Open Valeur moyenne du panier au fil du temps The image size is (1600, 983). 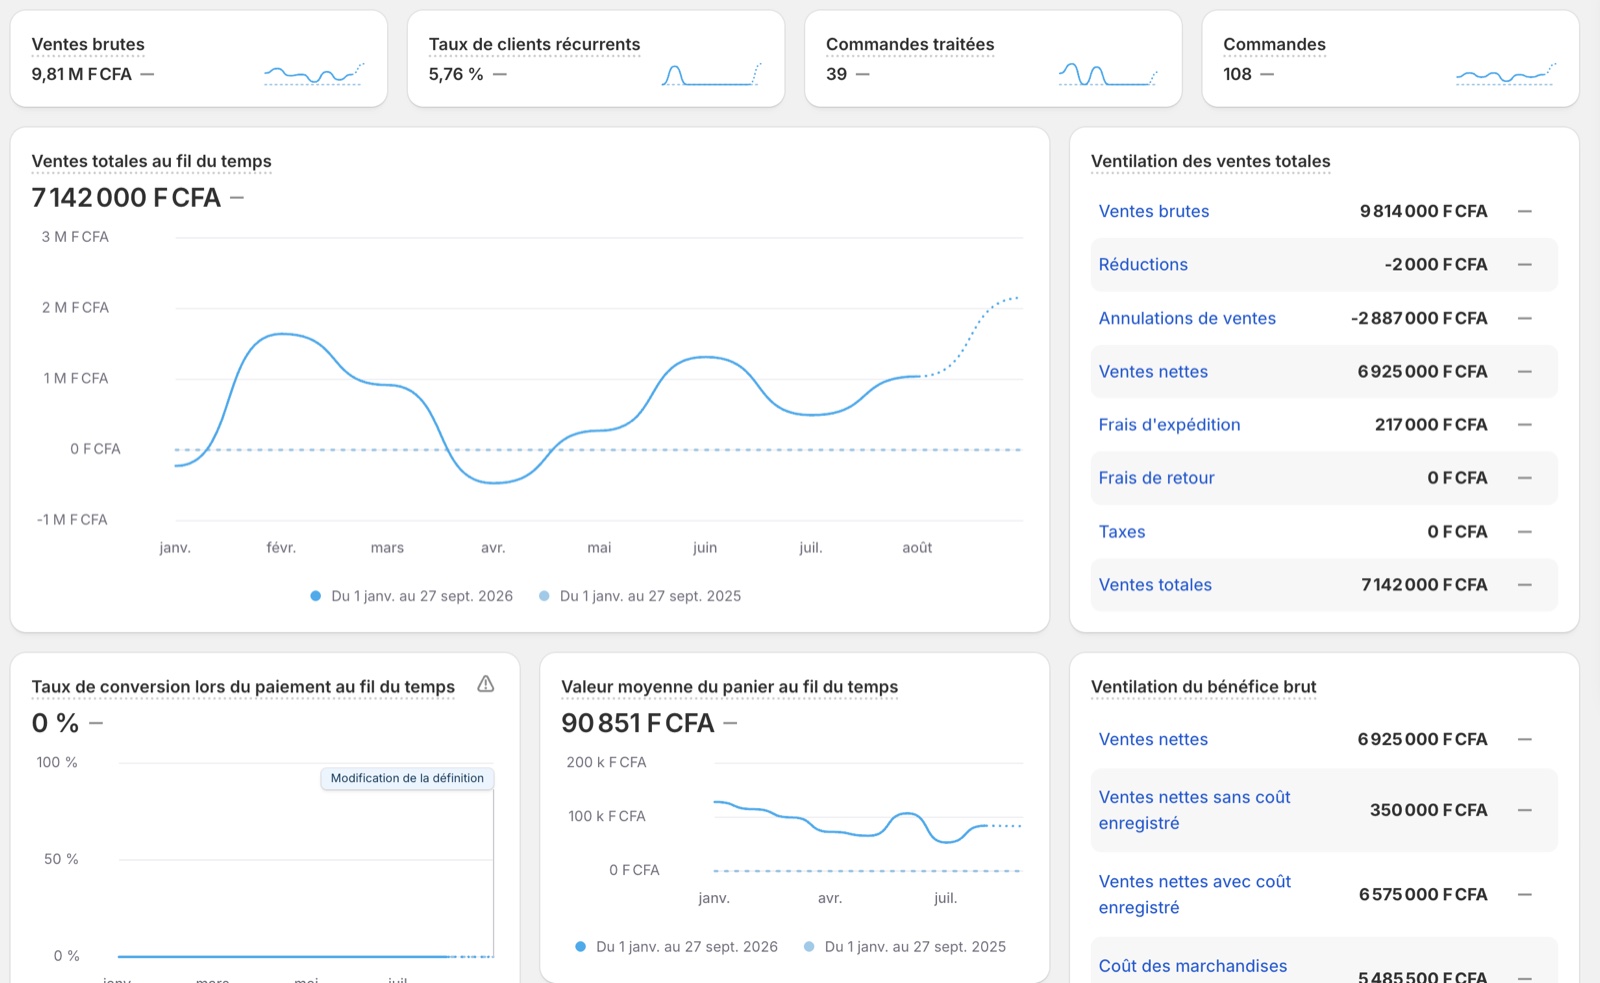point(729,687)
